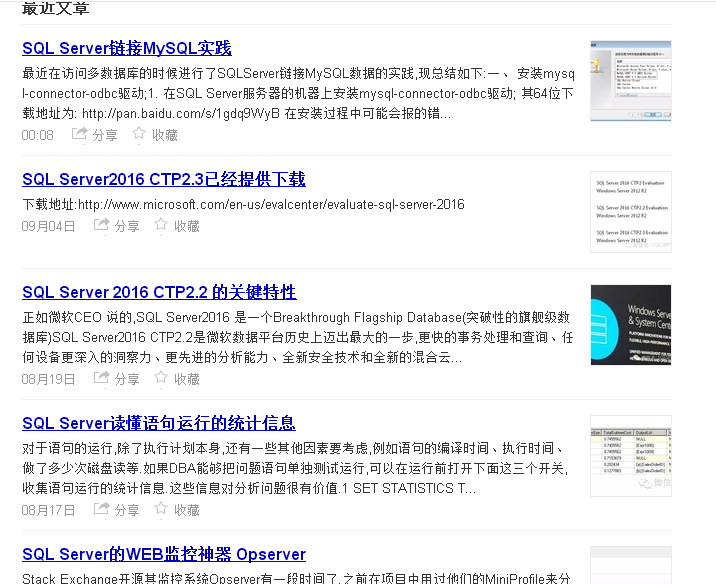Click favorite star for the 09月04日 article
Image resolution: width=716 pixels, height=584 pixels.
tap(161, 225)
